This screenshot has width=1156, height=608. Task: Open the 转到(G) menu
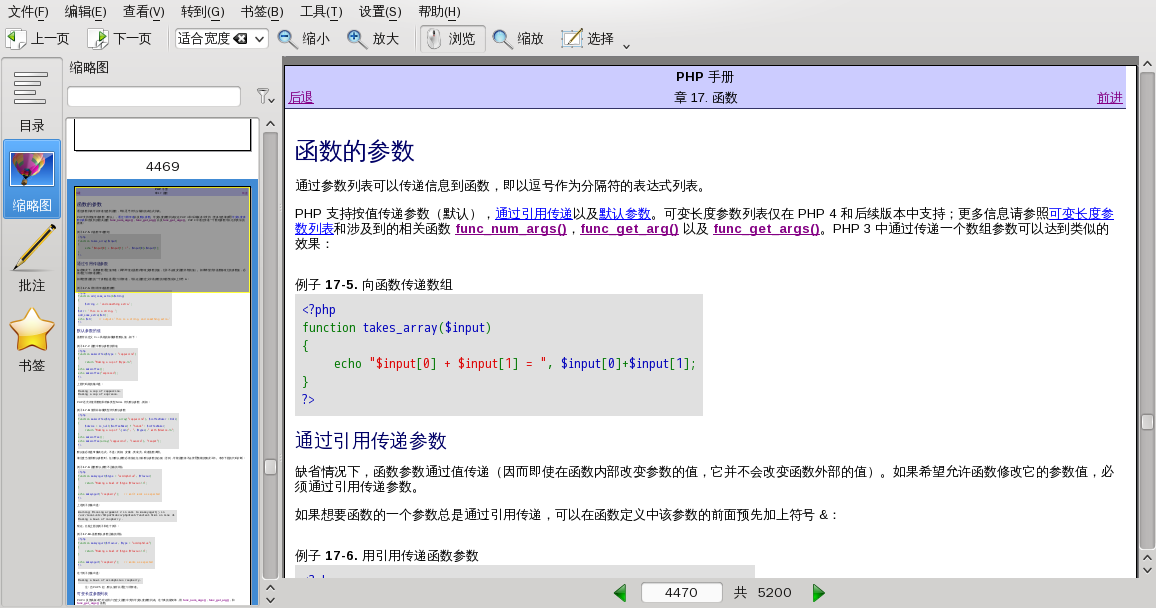[x=203, y=12]
